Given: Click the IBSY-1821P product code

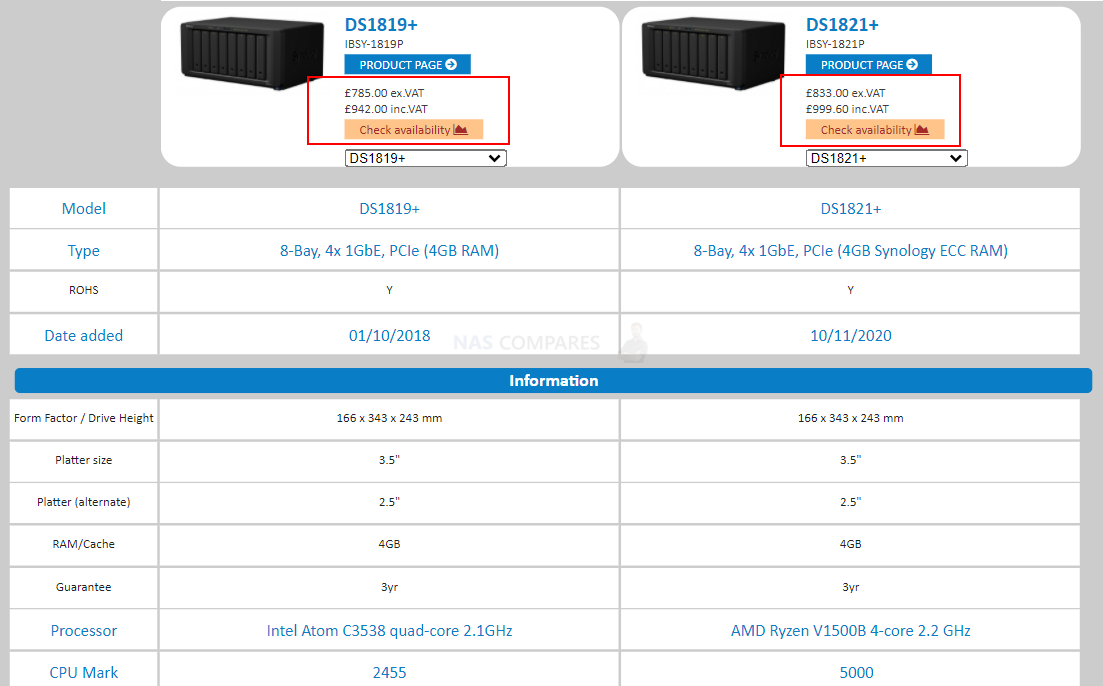Looking at the screenshot, I should [x=836, y=44].
